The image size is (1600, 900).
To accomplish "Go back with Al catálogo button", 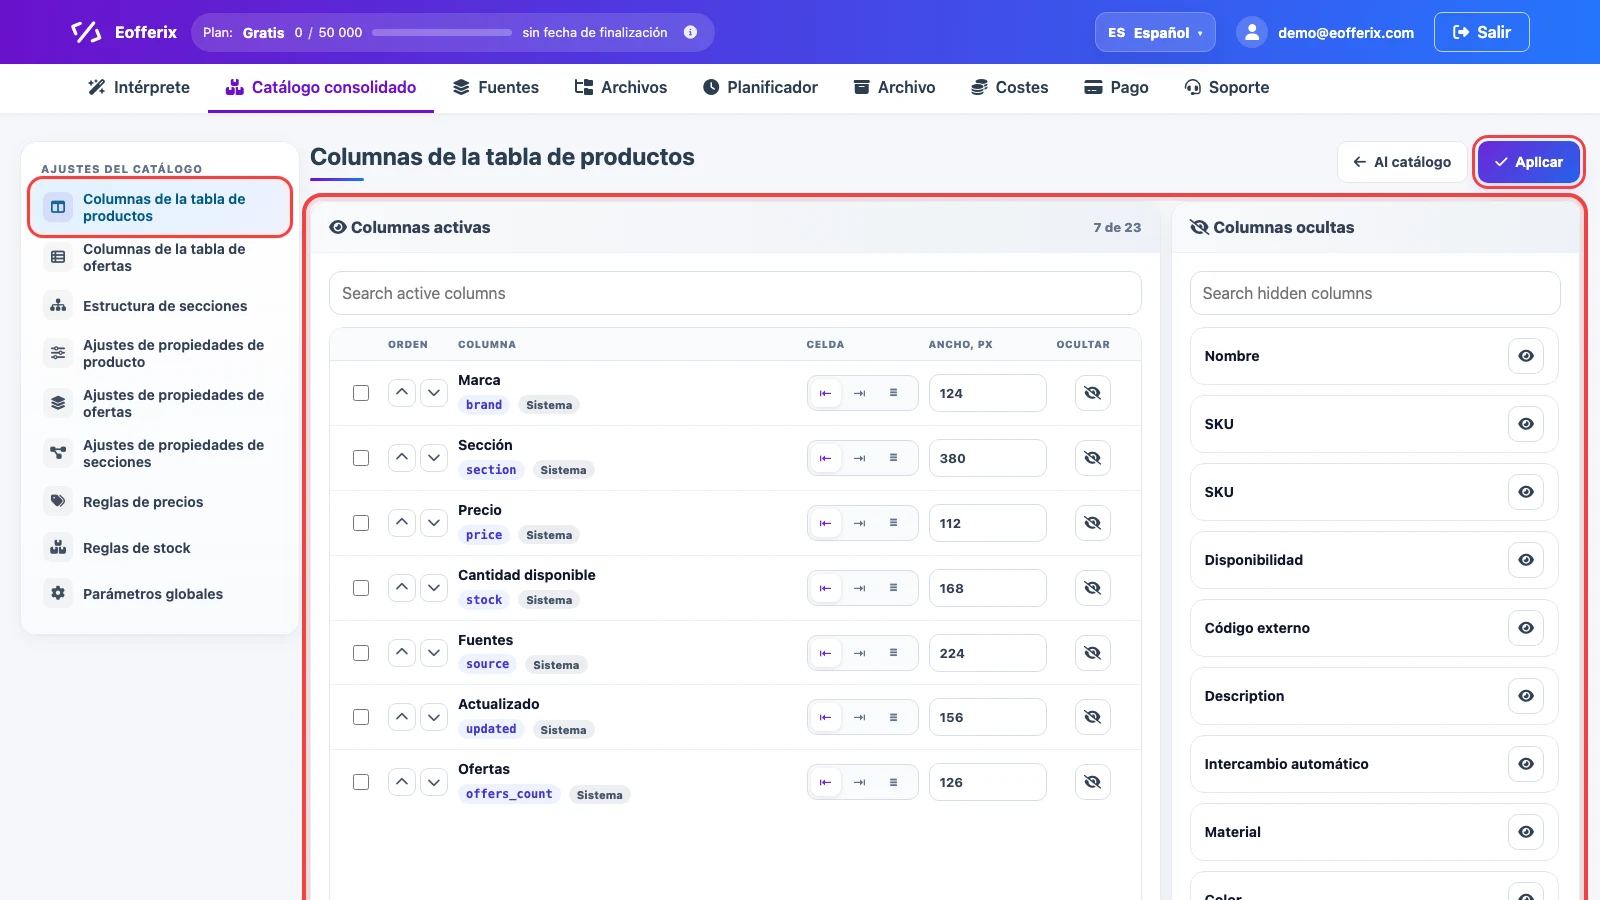I will point(1402,162).
